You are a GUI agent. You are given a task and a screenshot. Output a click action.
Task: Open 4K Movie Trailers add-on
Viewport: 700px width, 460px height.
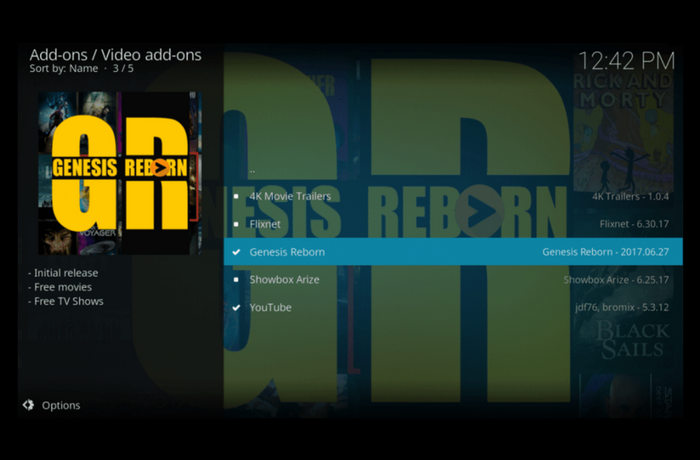click(453, 196)
